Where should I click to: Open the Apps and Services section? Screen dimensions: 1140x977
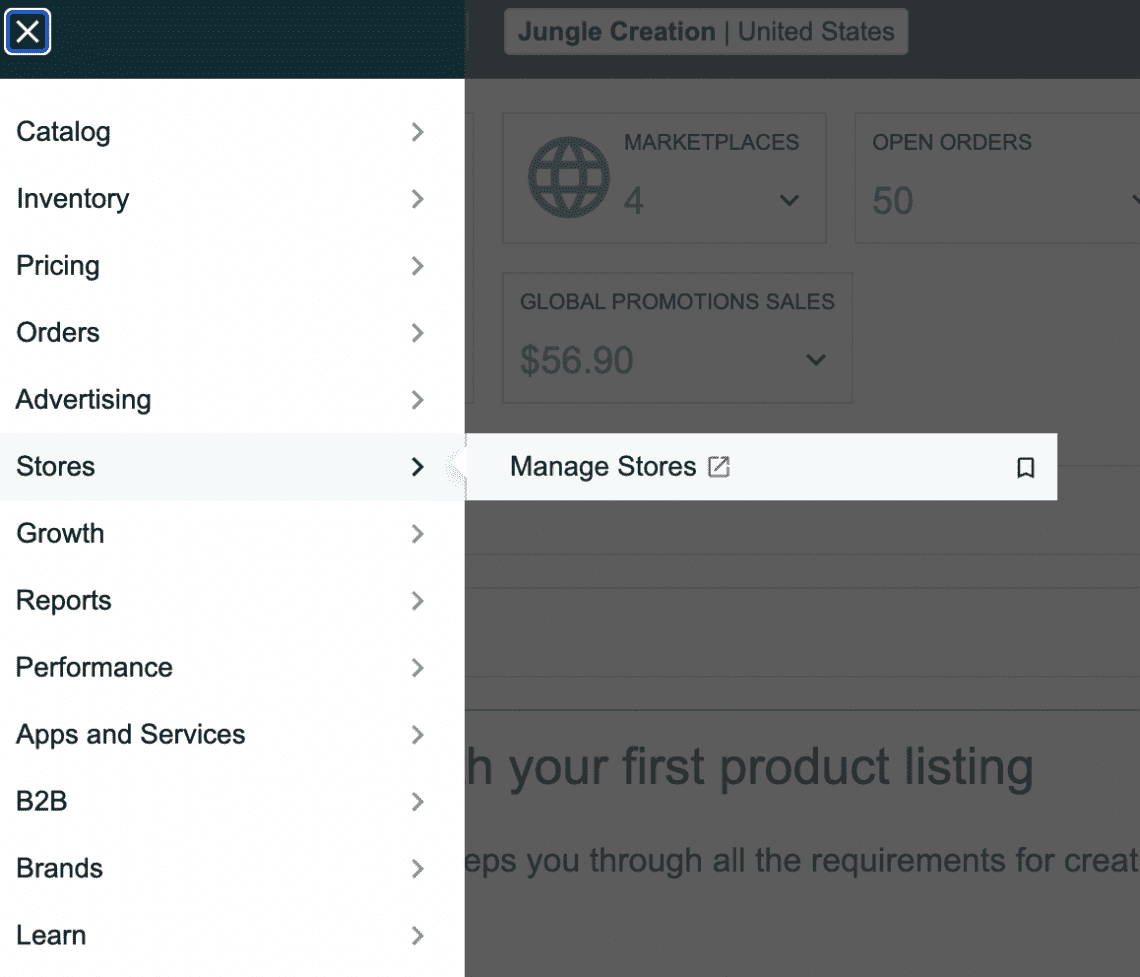coord(130,734)
